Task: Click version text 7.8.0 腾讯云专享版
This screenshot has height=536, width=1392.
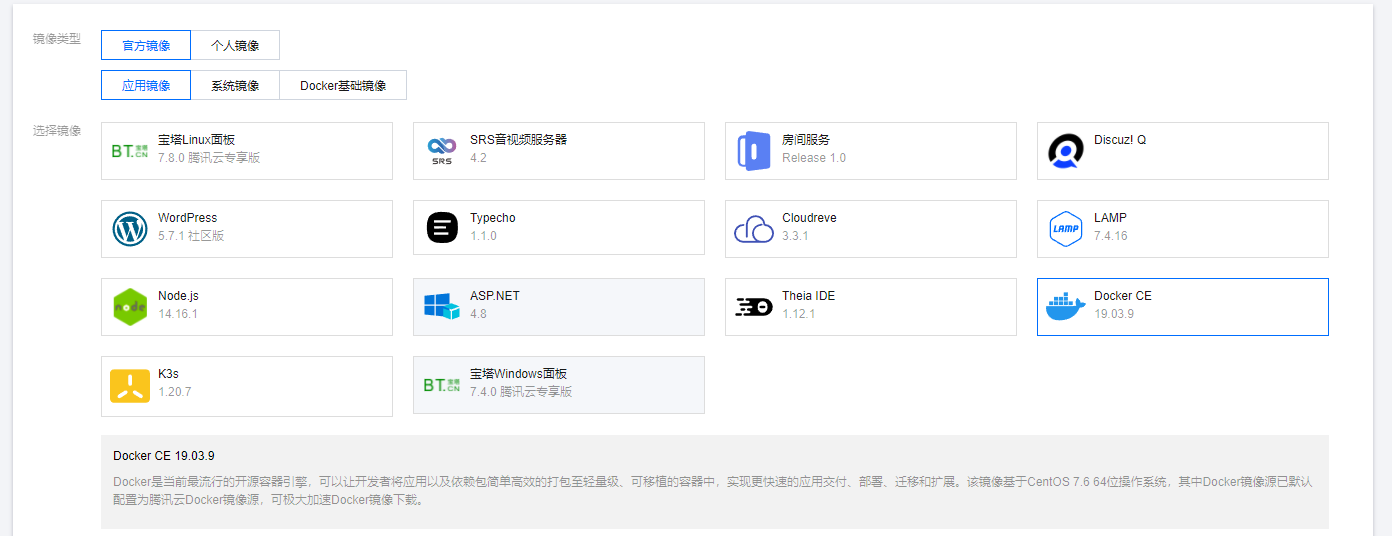Action: click(x=209, y=158)
